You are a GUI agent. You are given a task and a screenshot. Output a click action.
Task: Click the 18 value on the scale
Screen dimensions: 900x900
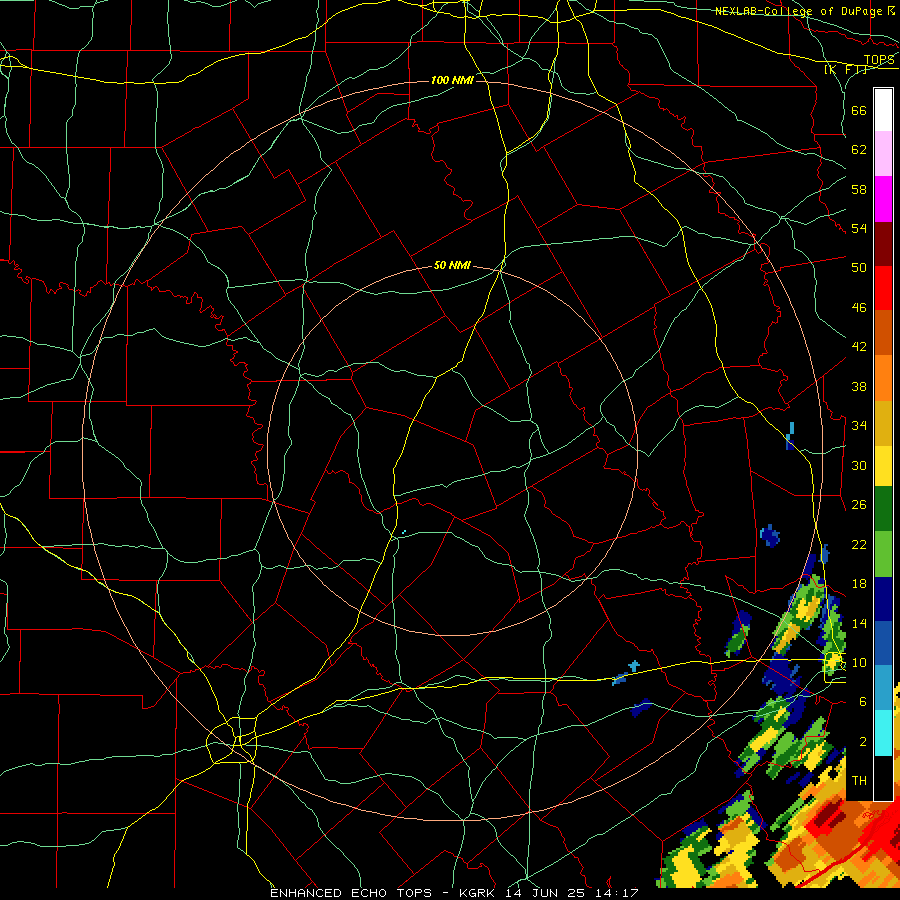(x=859, y=584)
